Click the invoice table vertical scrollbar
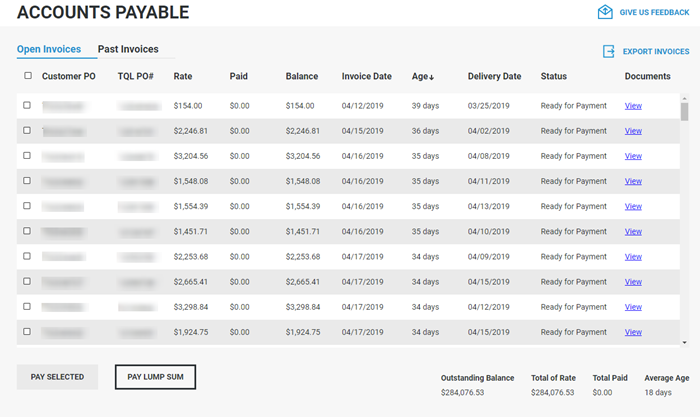Image resolution: width=700 pixels, height=417 pixels. point(684,220)
